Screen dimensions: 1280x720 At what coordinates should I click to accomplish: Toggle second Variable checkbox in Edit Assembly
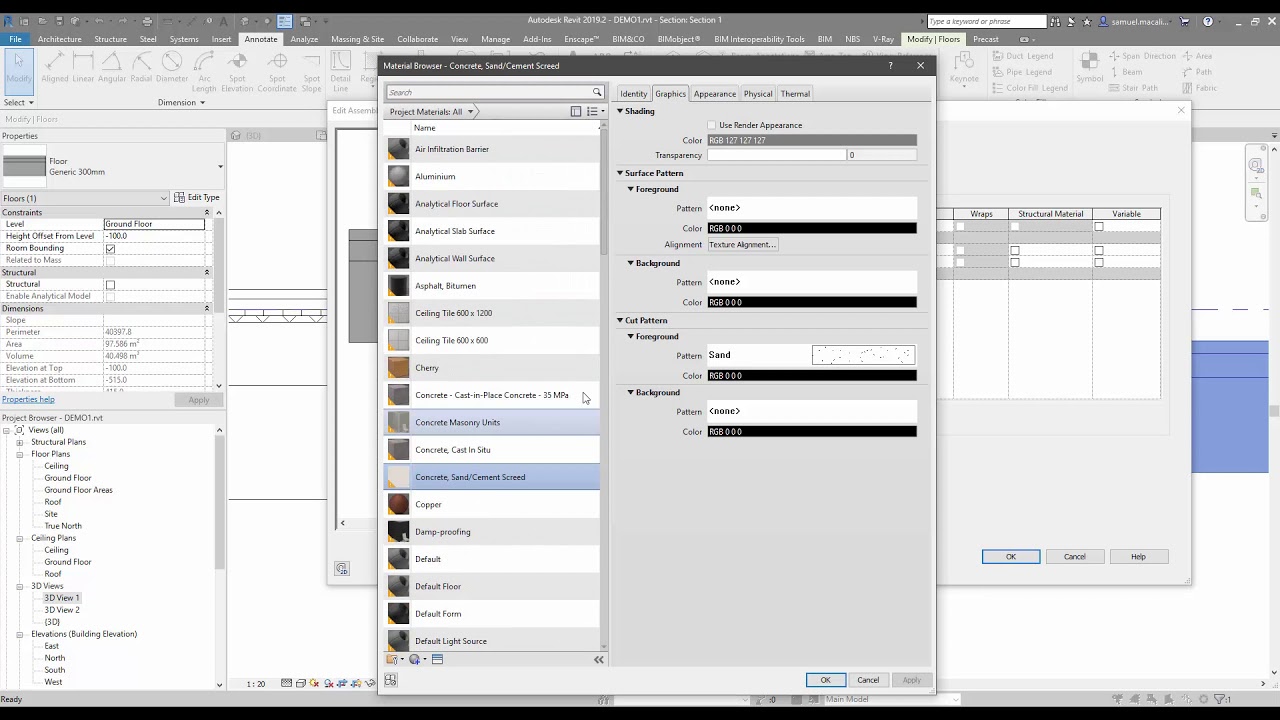(1098, 250)
